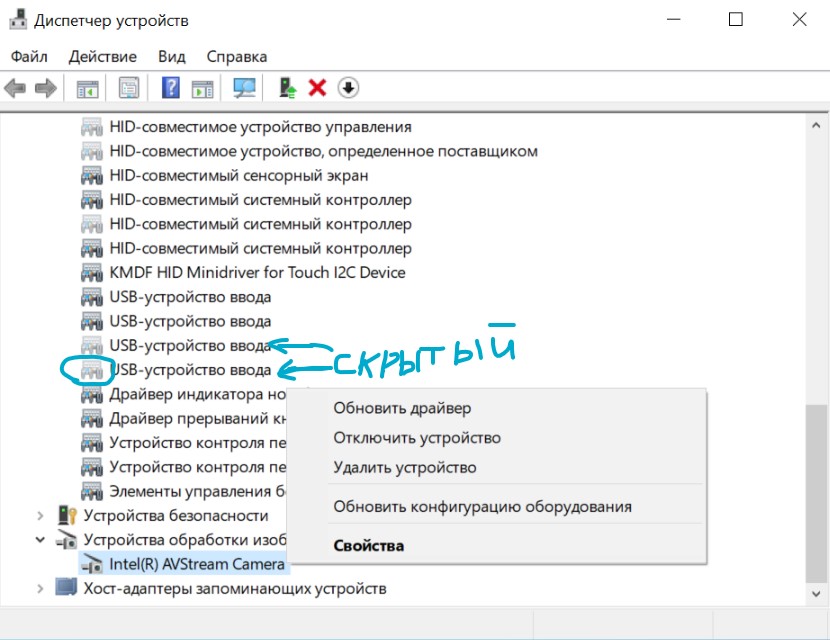Image resolution: width=830 pixels, height=640 pixels.
Task: Click the round down-arrow toolbar icon
Action: (348, 88)
